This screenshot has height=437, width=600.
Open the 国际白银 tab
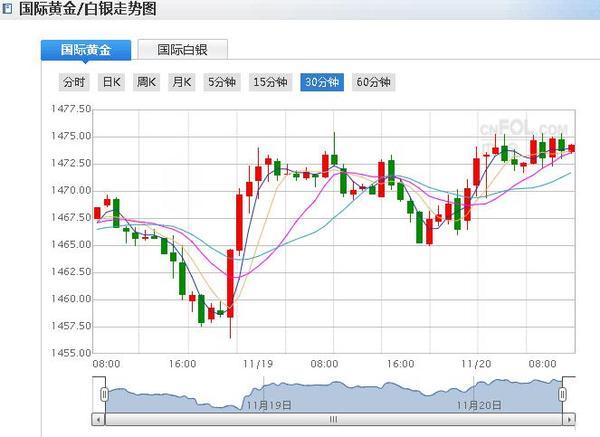click(x=182, y=49)
